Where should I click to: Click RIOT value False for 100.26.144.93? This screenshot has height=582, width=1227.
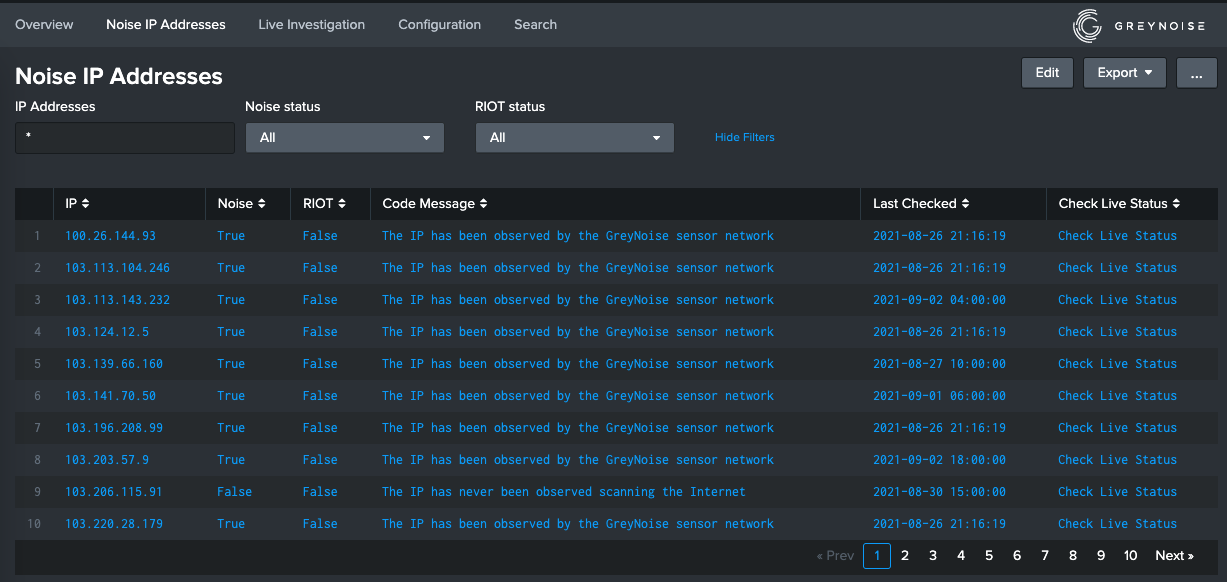[x=320, y=236]
